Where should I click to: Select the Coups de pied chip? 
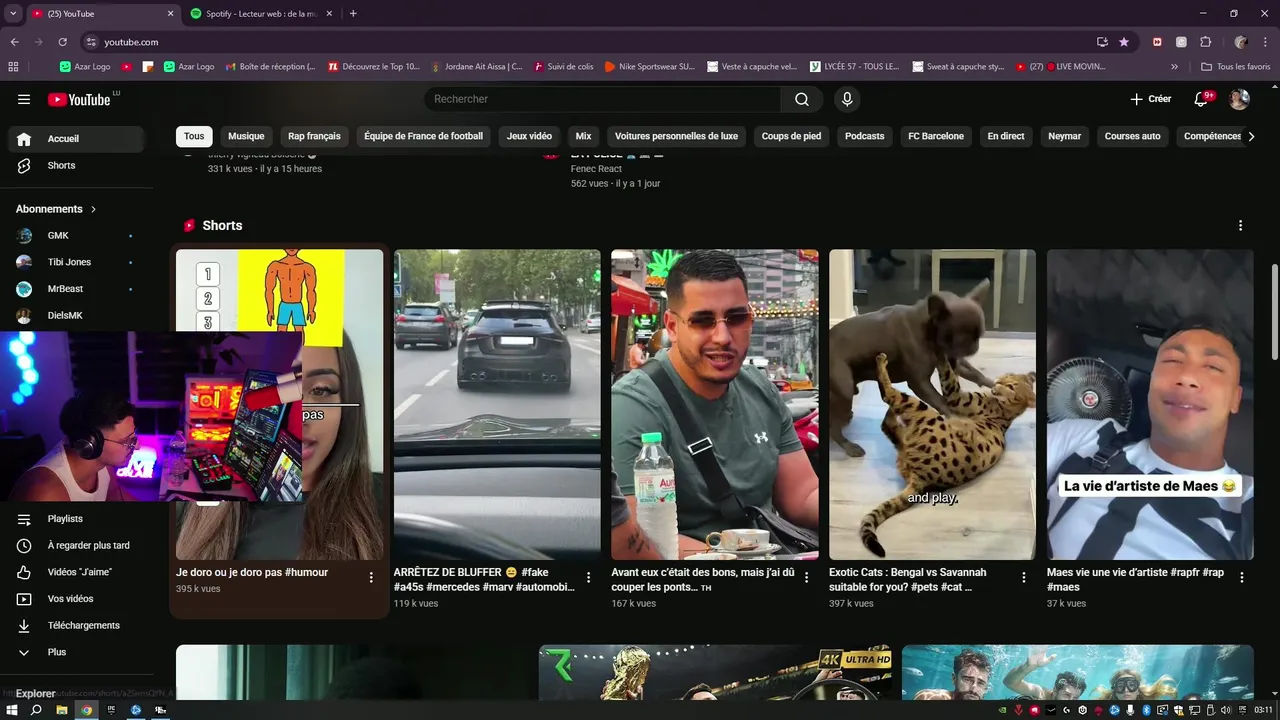(791, 136)
